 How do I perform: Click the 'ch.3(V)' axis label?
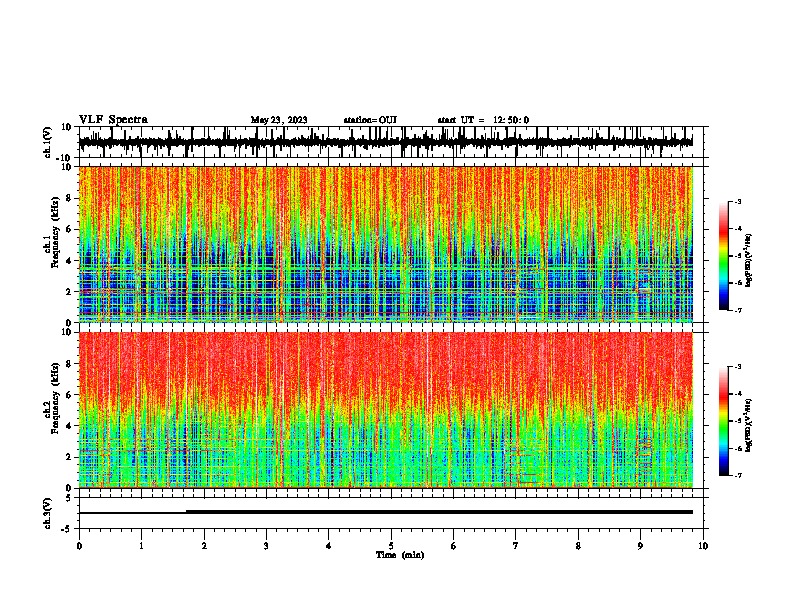click(47, 513)
